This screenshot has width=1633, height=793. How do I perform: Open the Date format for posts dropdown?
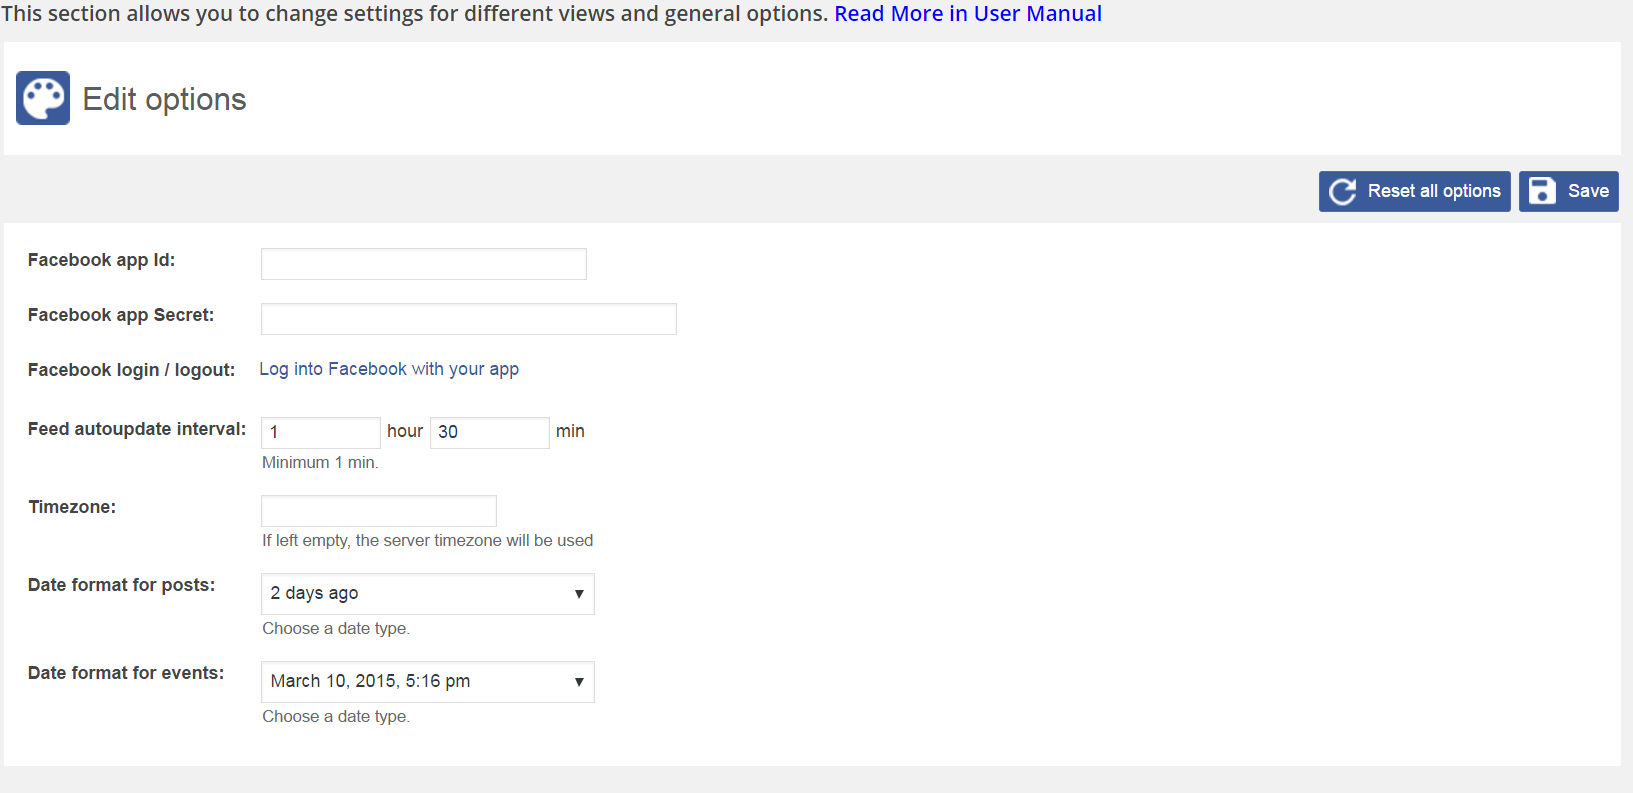428,594
